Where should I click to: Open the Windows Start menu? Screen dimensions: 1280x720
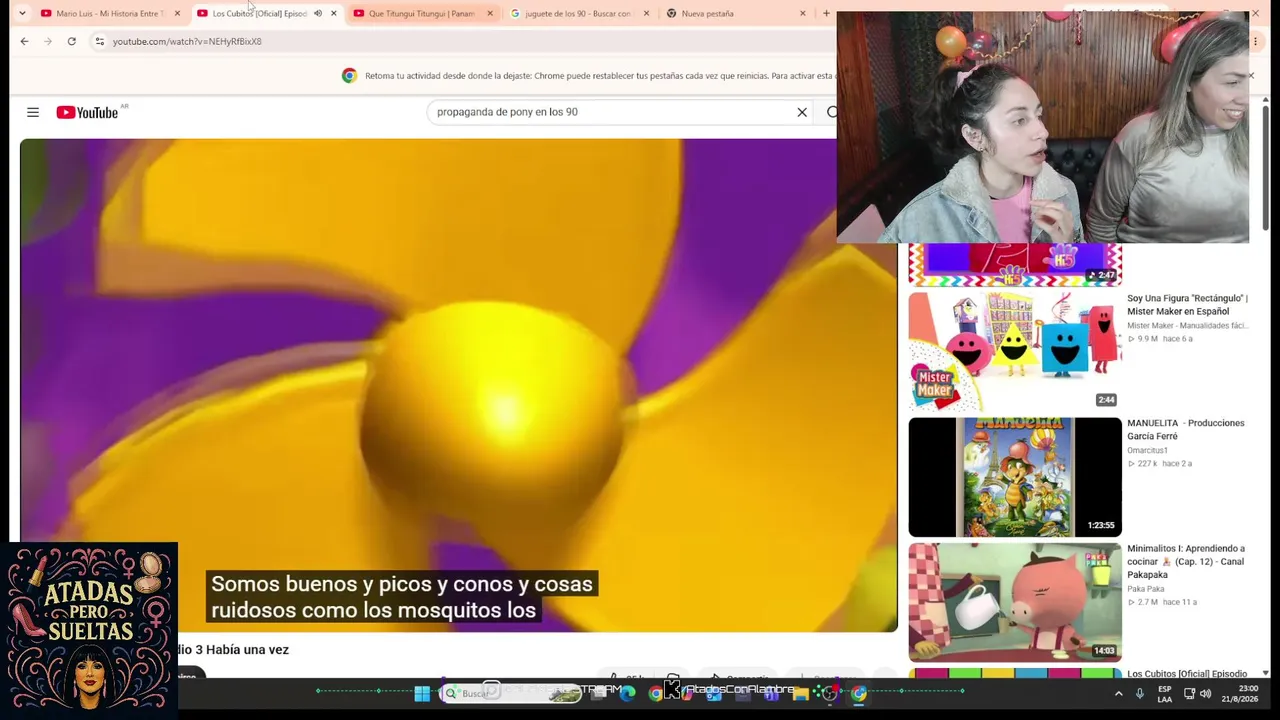(x=422, y=693)
